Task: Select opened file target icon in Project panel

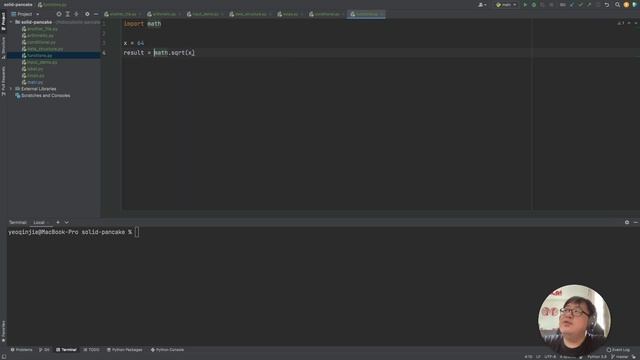Action: point(59,14)
